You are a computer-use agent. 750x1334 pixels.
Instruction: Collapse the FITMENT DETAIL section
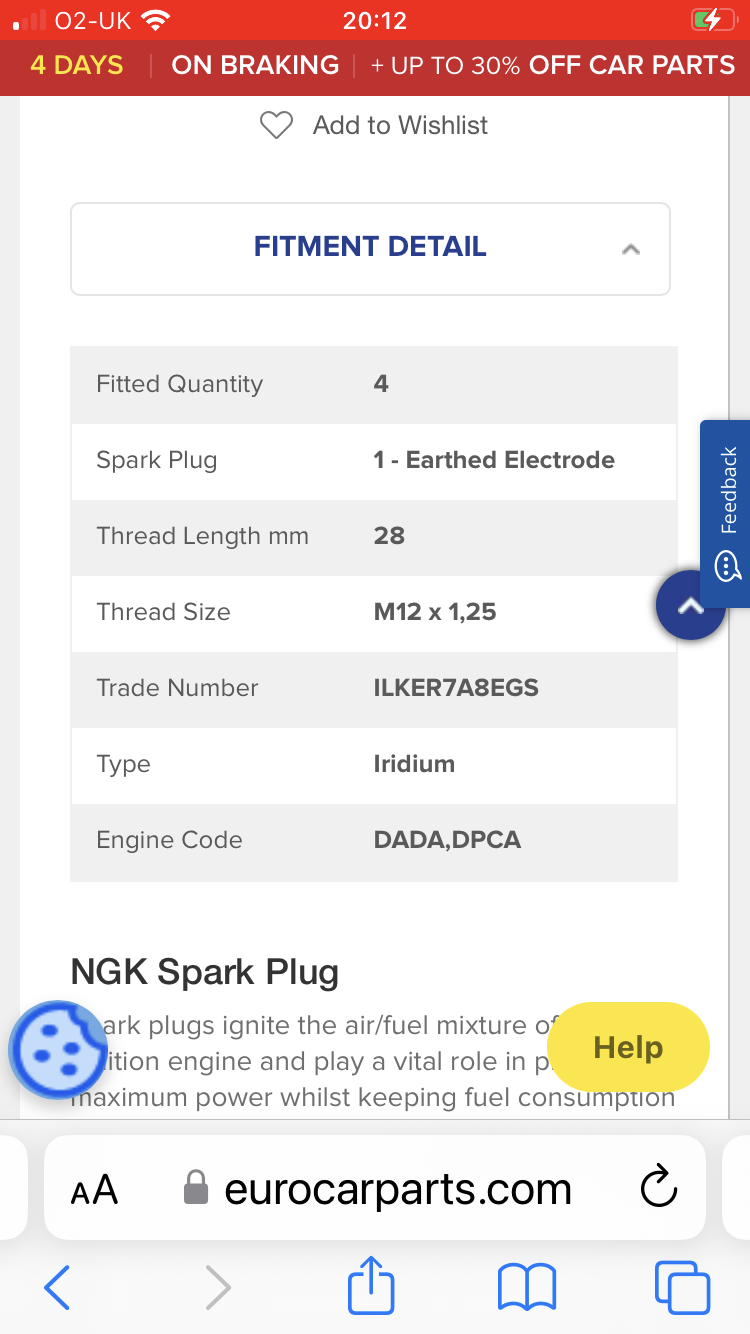[370, 247]
